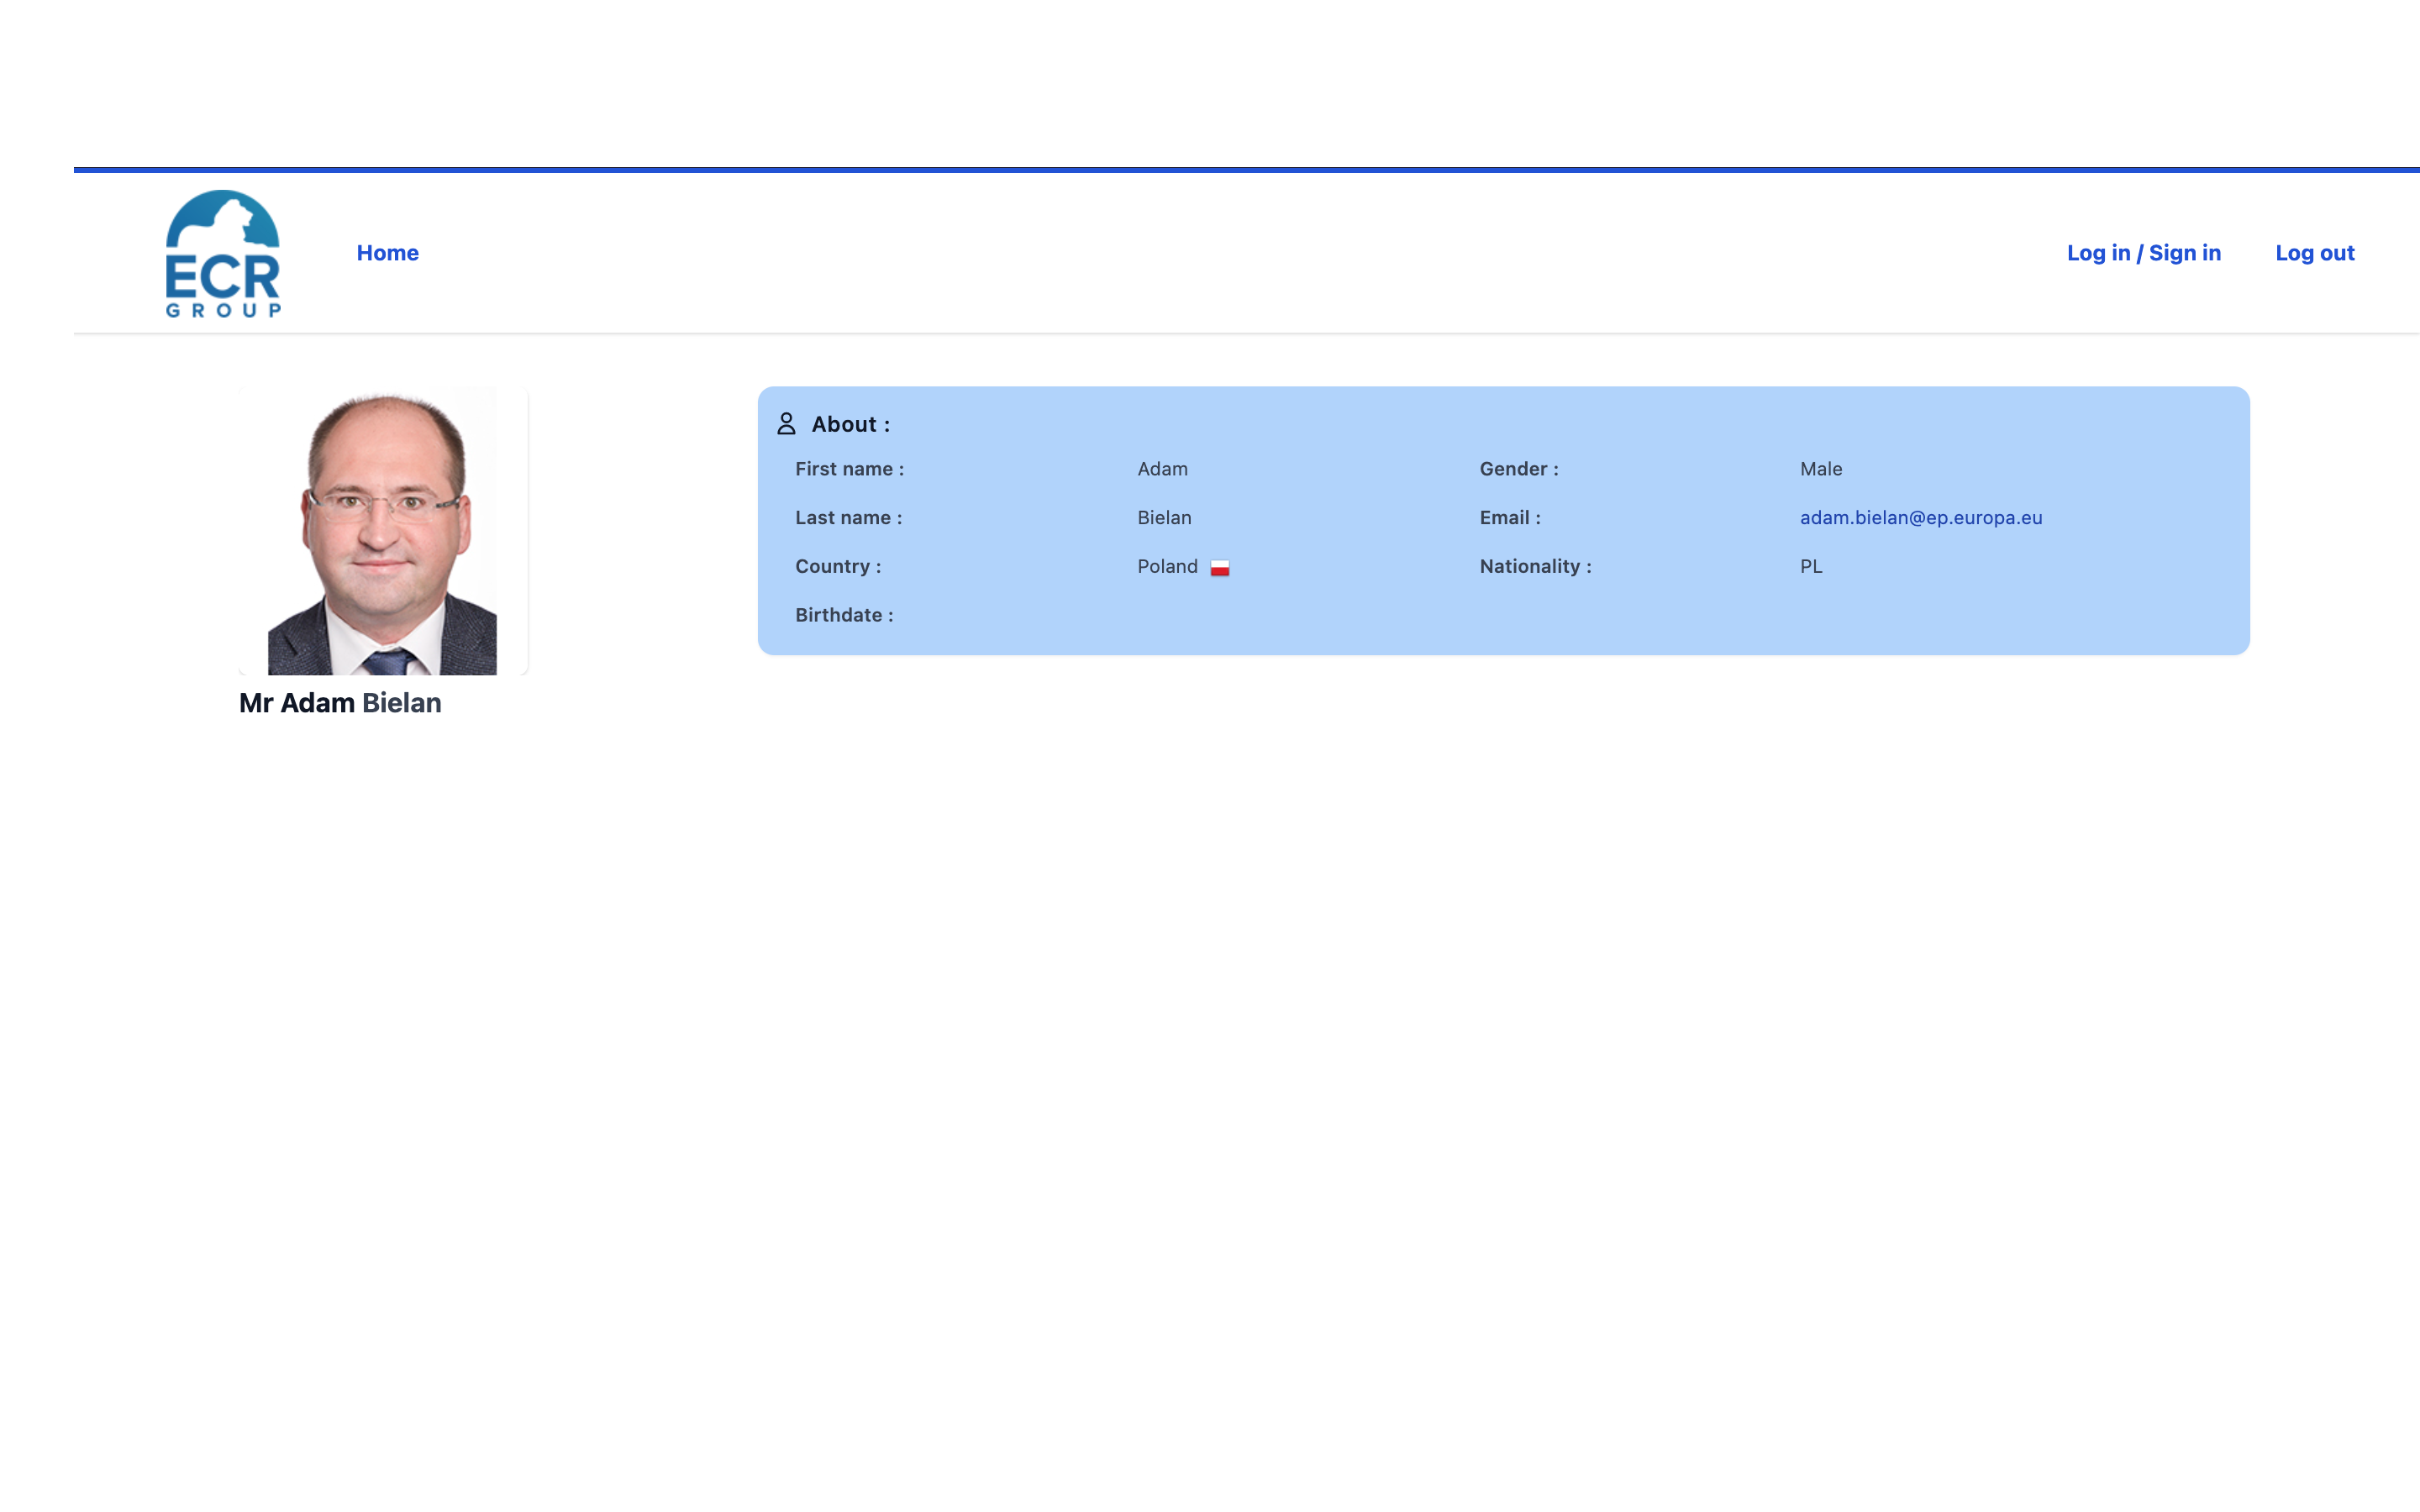Click the Nationality label
2420x1512 pixels.
pos(1535,566)
